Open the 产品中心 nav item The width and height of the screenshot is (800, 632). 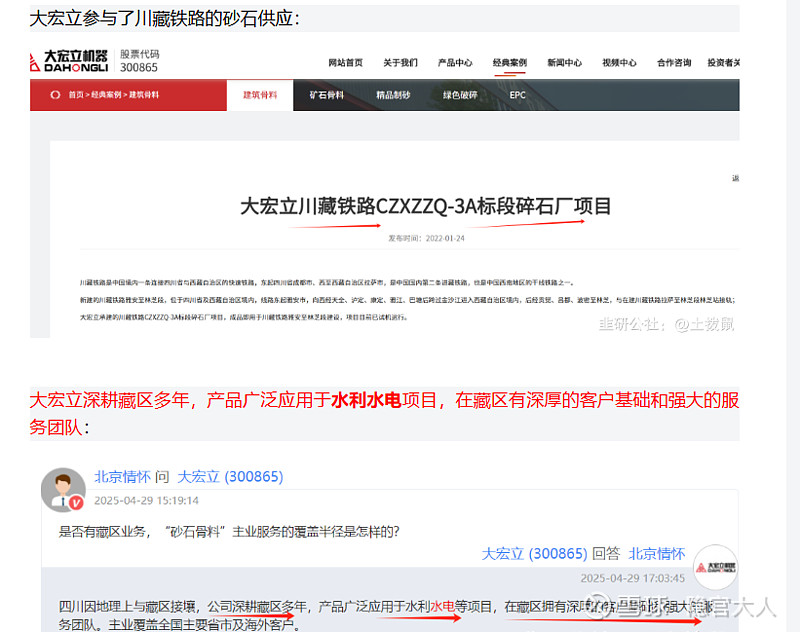point(455,63)
